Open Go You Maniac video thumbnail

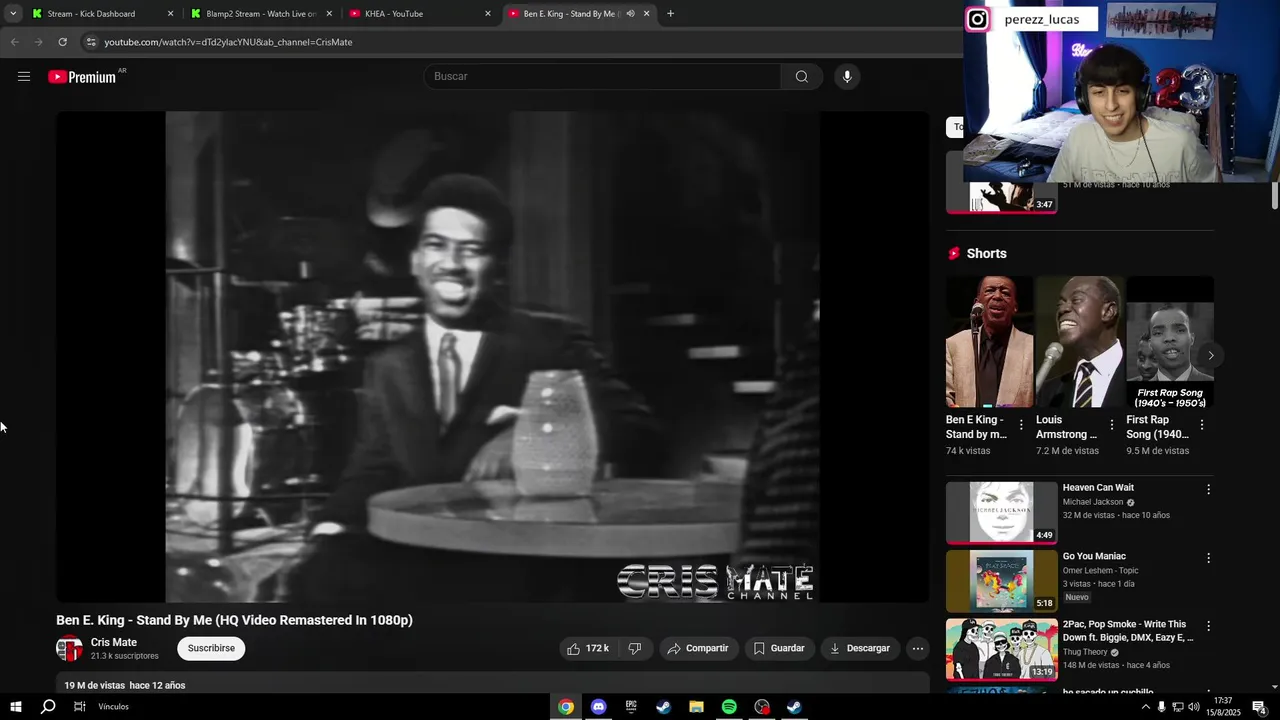[1002, 581]
